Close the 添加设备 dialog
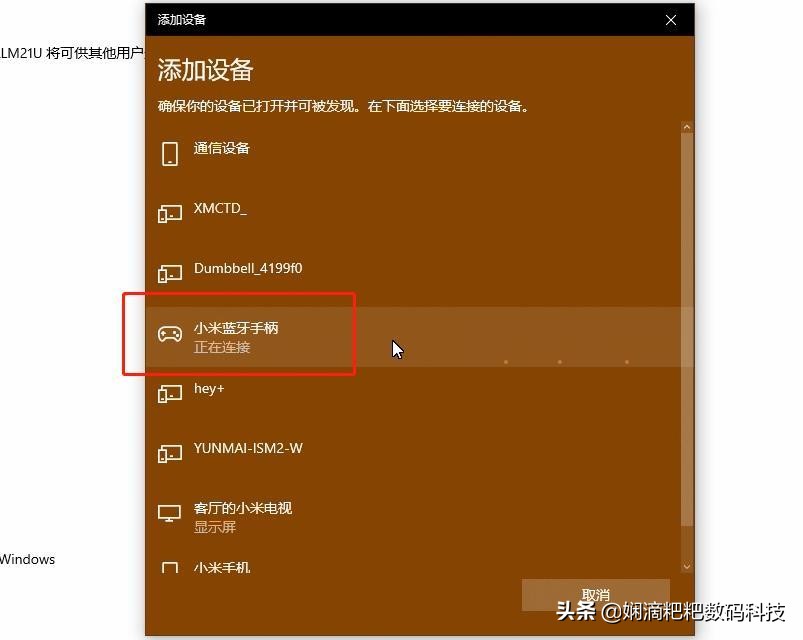Viewport: 803px width, 640px height. (x=670, y=20)
